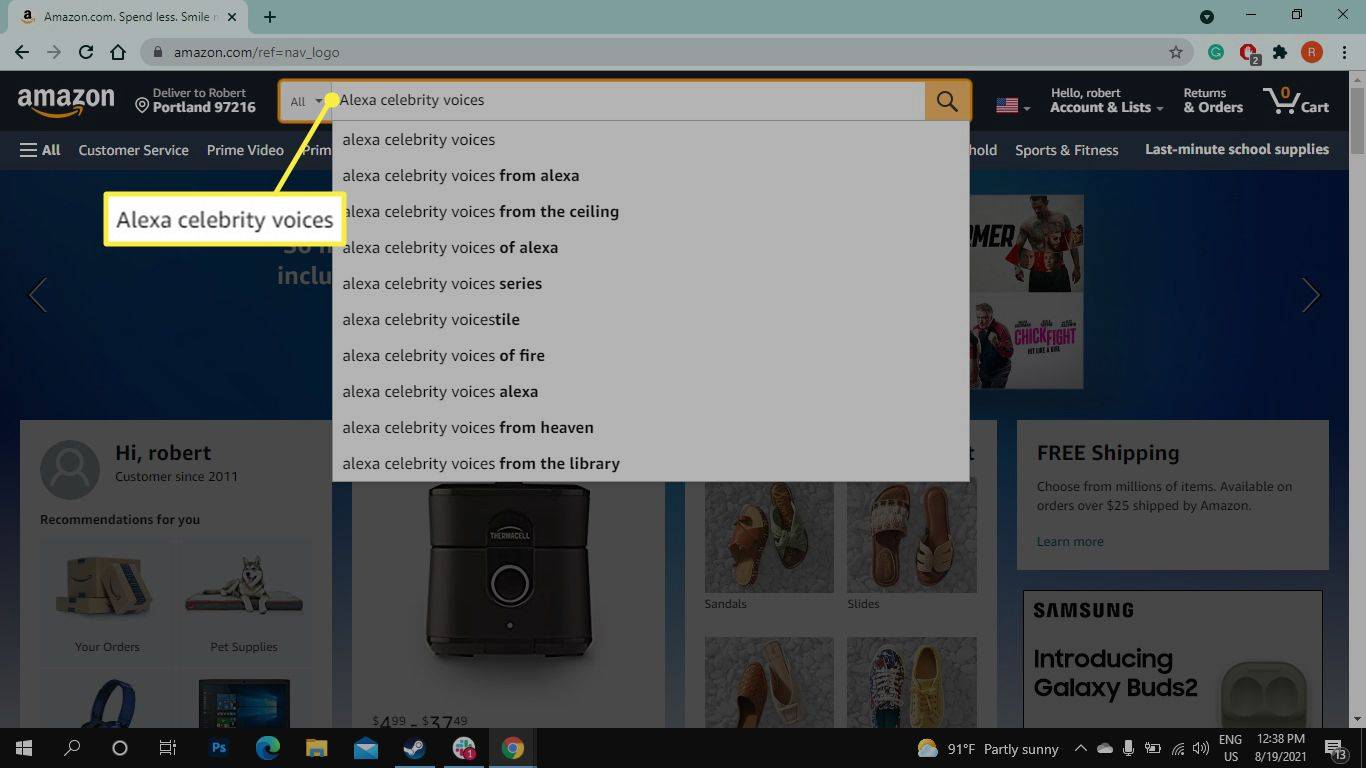Open File Explorer from taskbar
This screenshot has width=1366, height=768.
click(316, 748)
